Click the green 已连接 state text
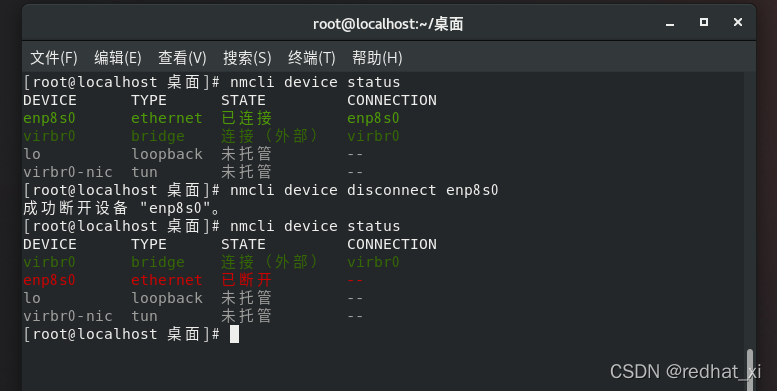The width and height of the screenshot is (777, 391). (x=246, y=118)
